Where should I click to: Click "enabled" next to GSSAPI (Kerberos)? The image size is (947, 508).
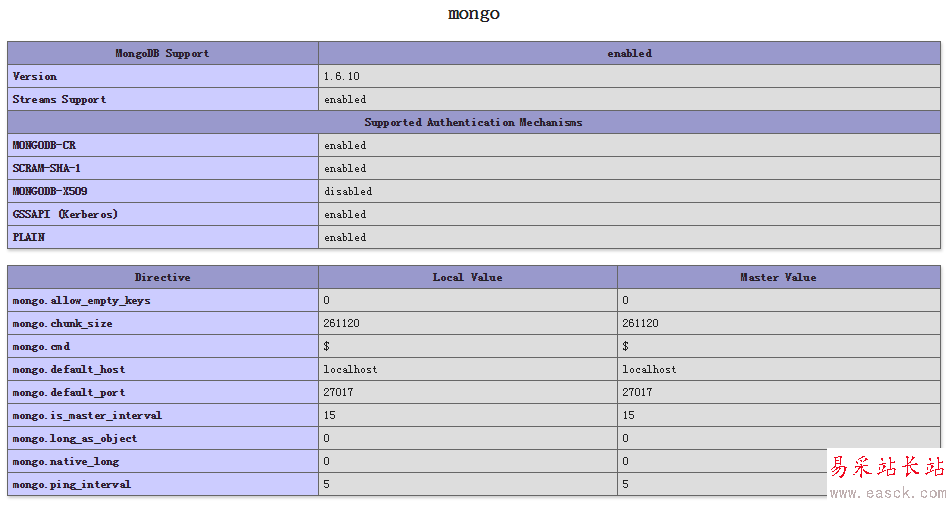345,214
